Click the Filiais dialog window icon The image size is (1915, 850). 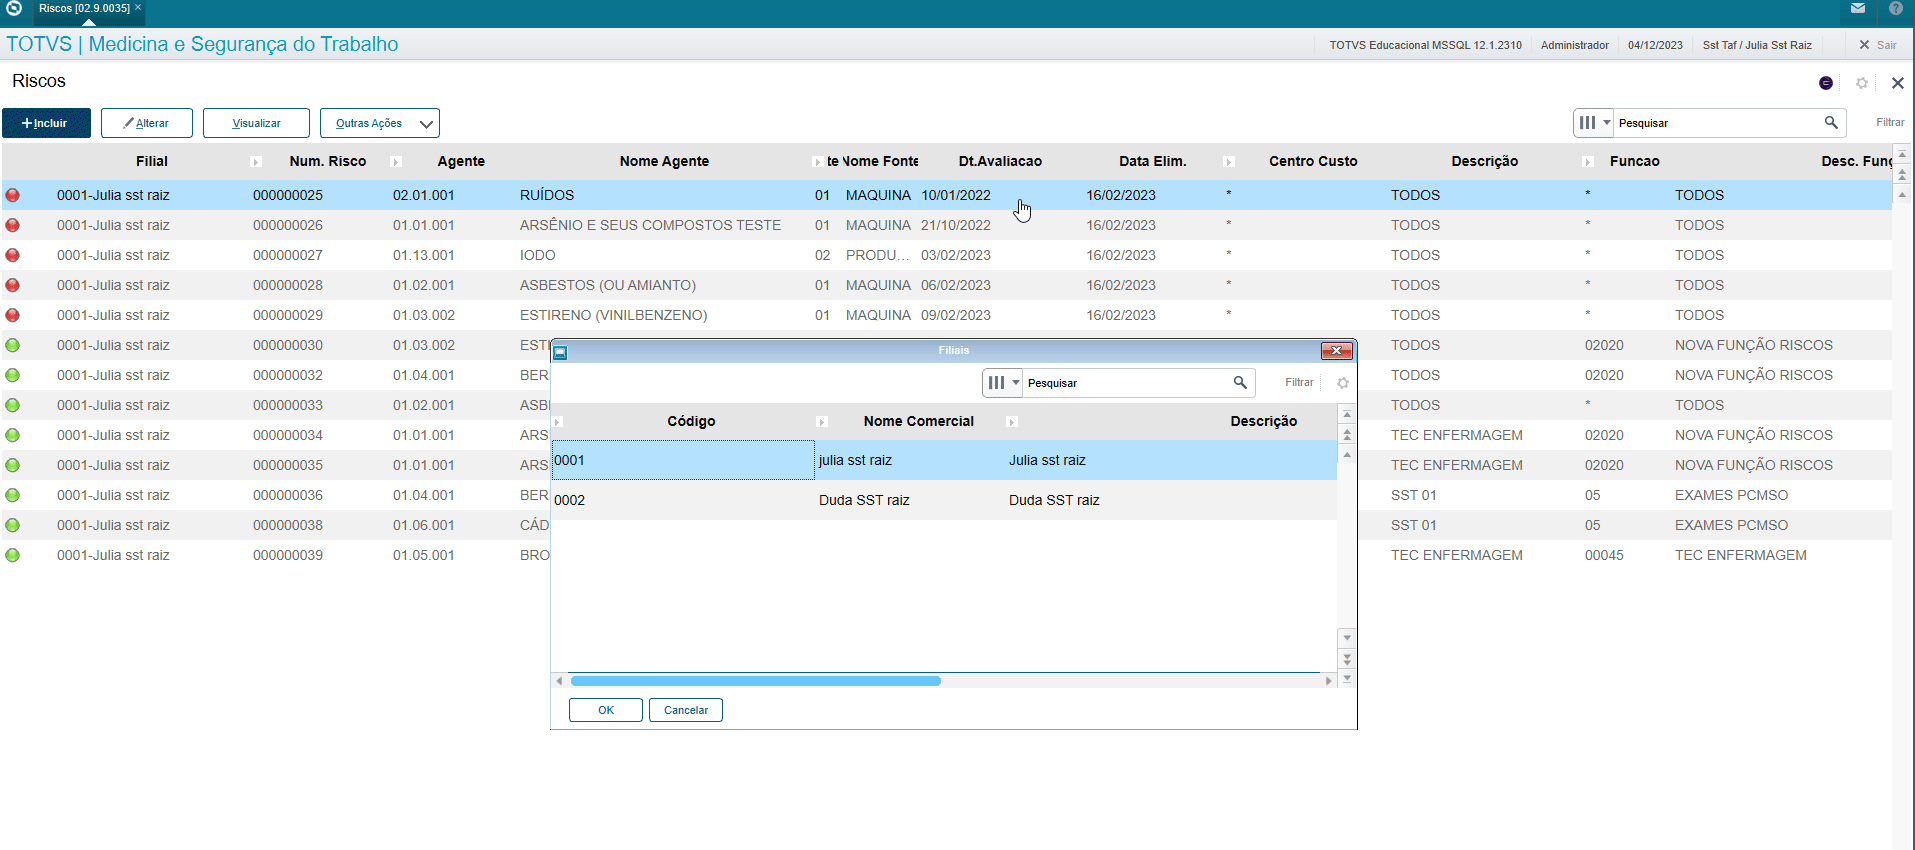tap(561, 352)
